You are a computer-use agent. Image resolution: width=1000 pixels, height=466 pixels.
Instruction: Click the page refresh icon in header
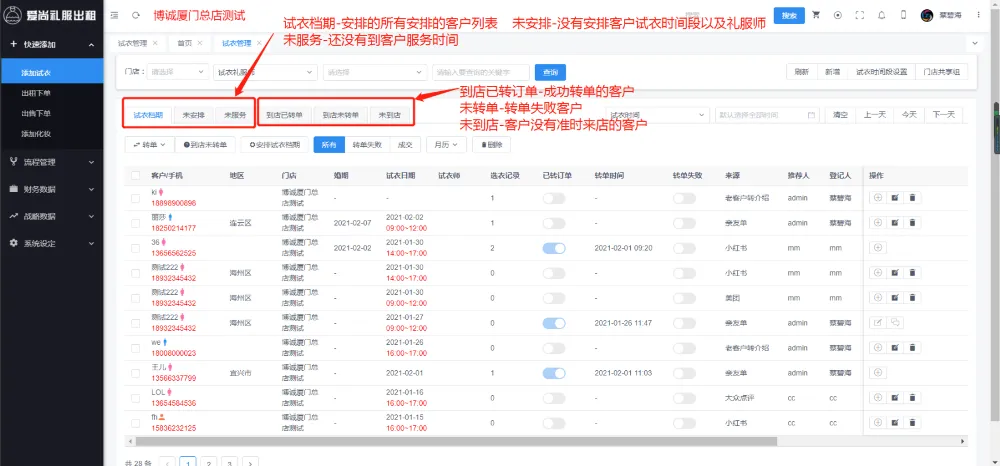tap(135, 15)
